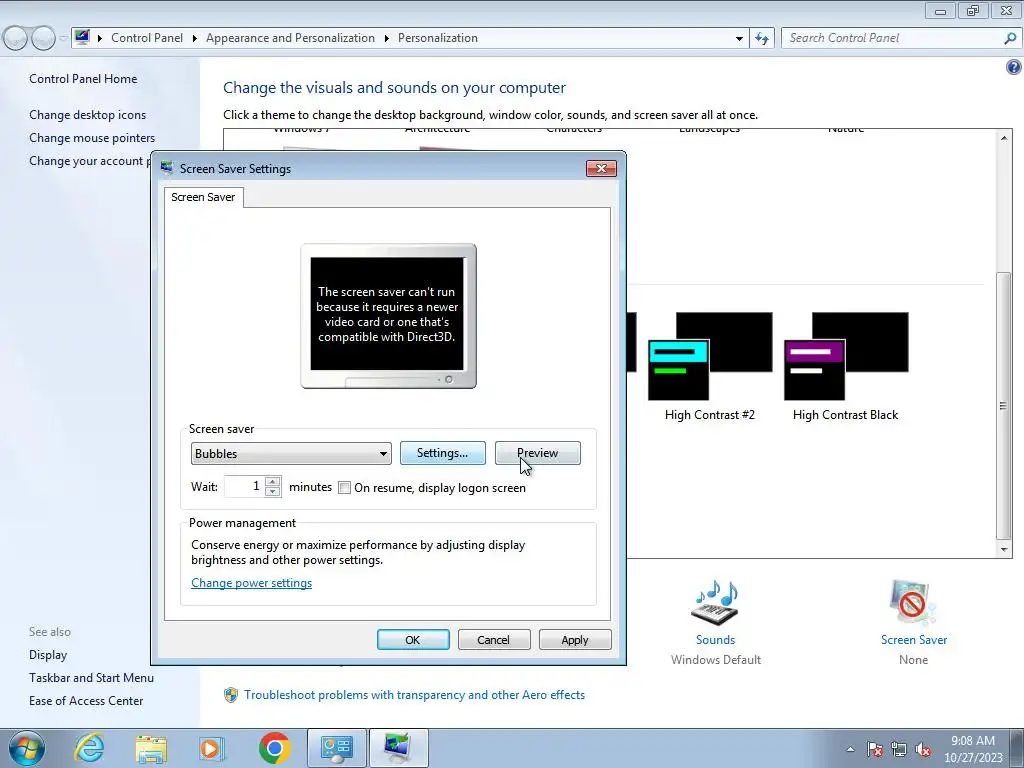Click the Preview button

click(537, 453)
